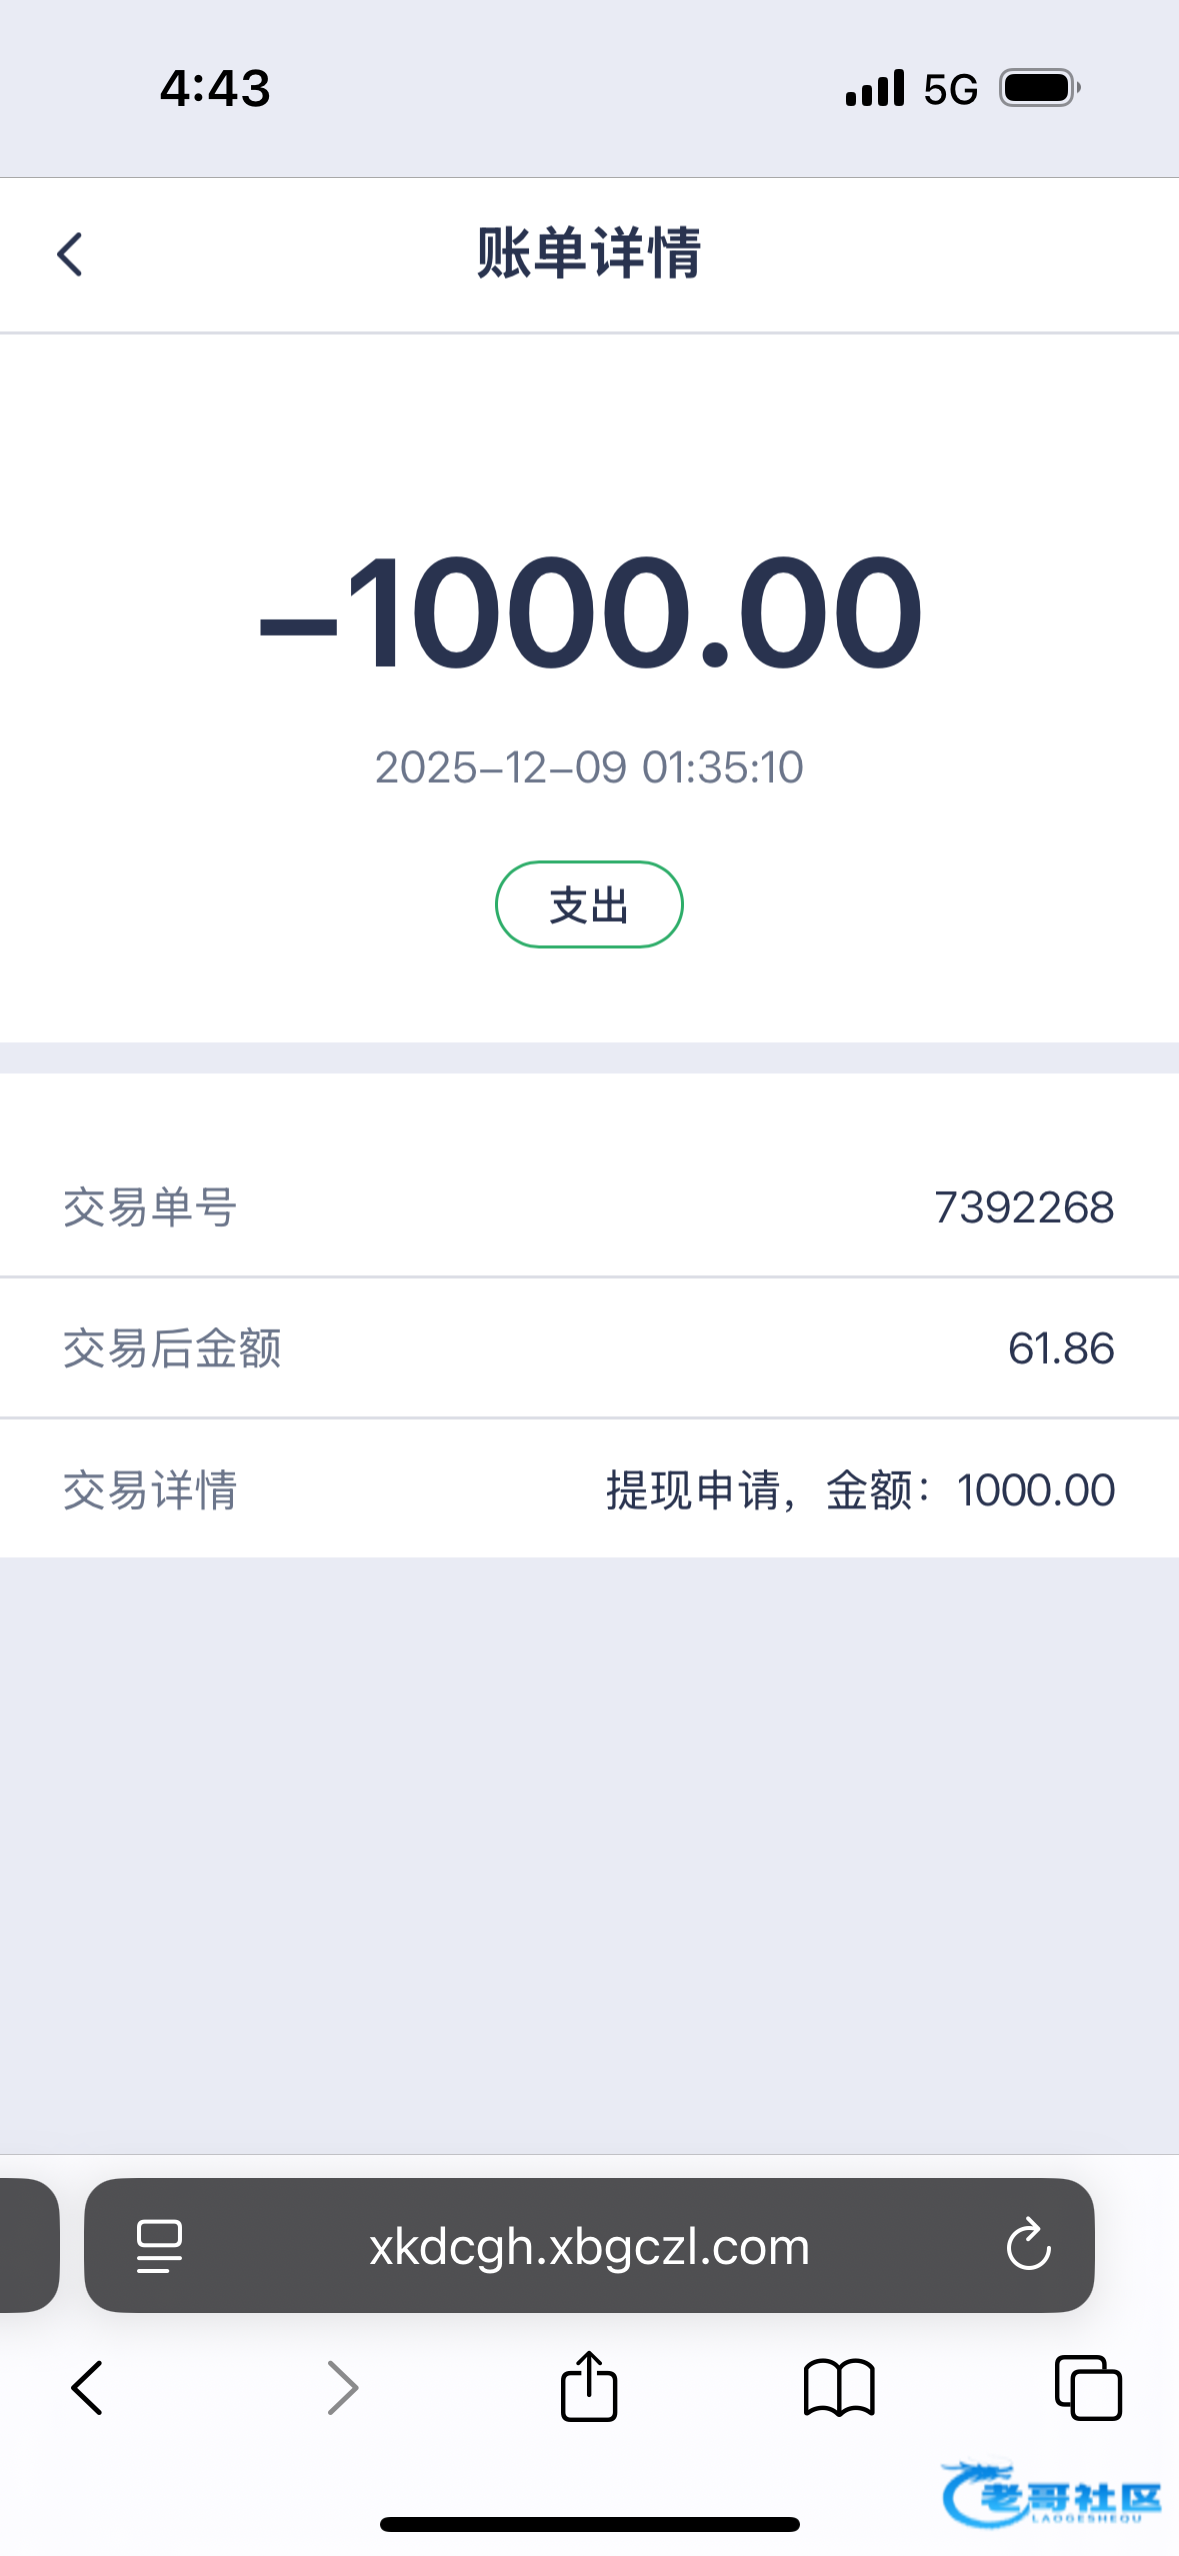Tap the 支出 type badge
This screenshot has height=2556, width=1179.
tap(589, 905)
